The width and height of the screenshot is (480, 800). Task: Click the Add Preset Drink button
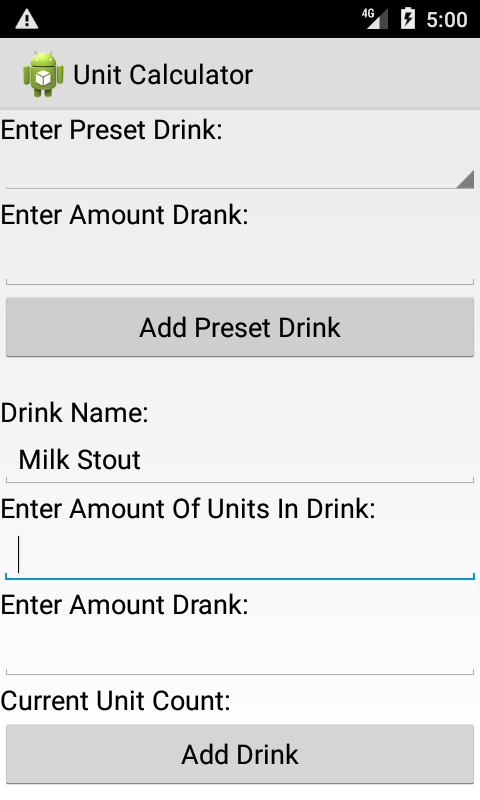click(240, 327)
